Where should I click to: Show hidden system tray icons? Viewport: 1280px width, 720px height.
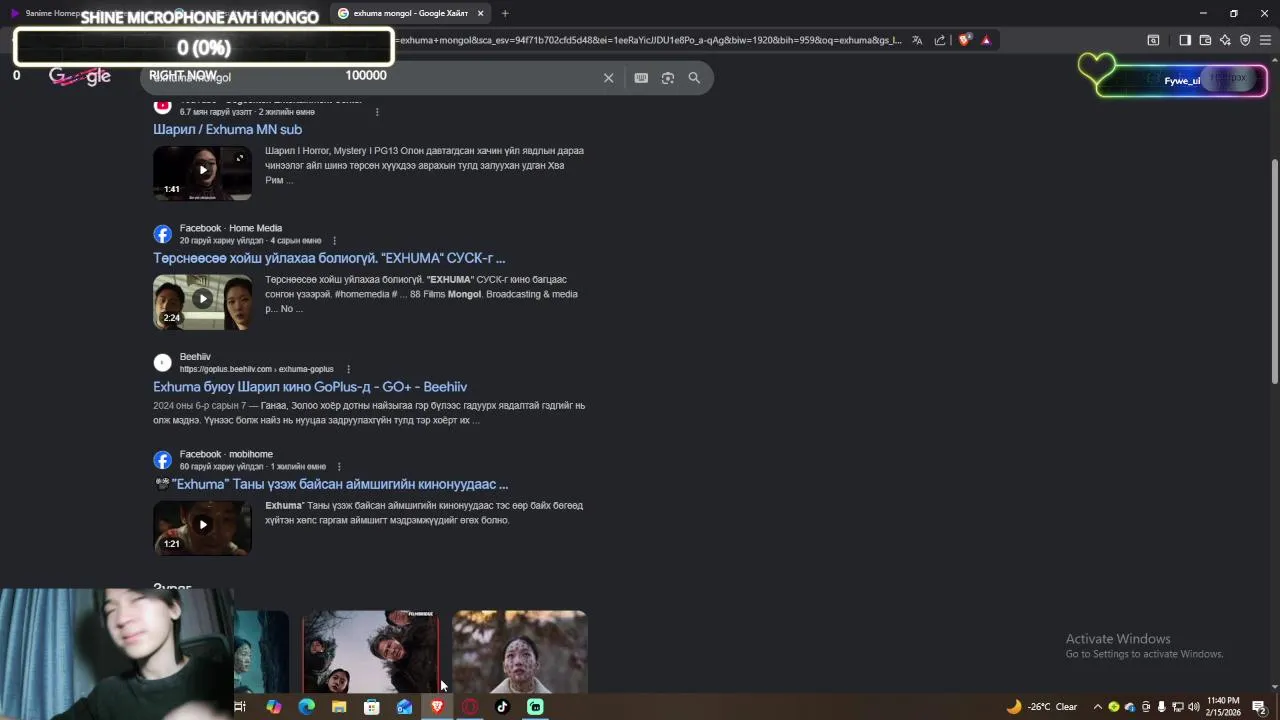point(1097,707)
